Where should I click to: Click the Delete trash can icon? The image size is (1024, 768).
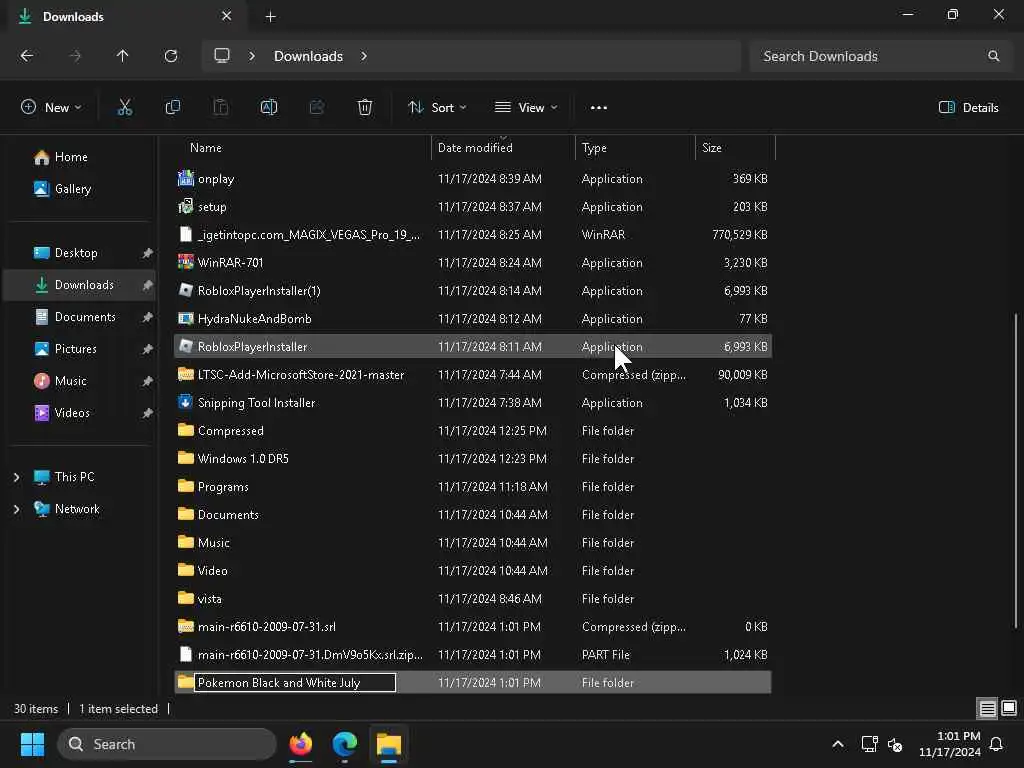pyautogui.click(x=365, y=108)
